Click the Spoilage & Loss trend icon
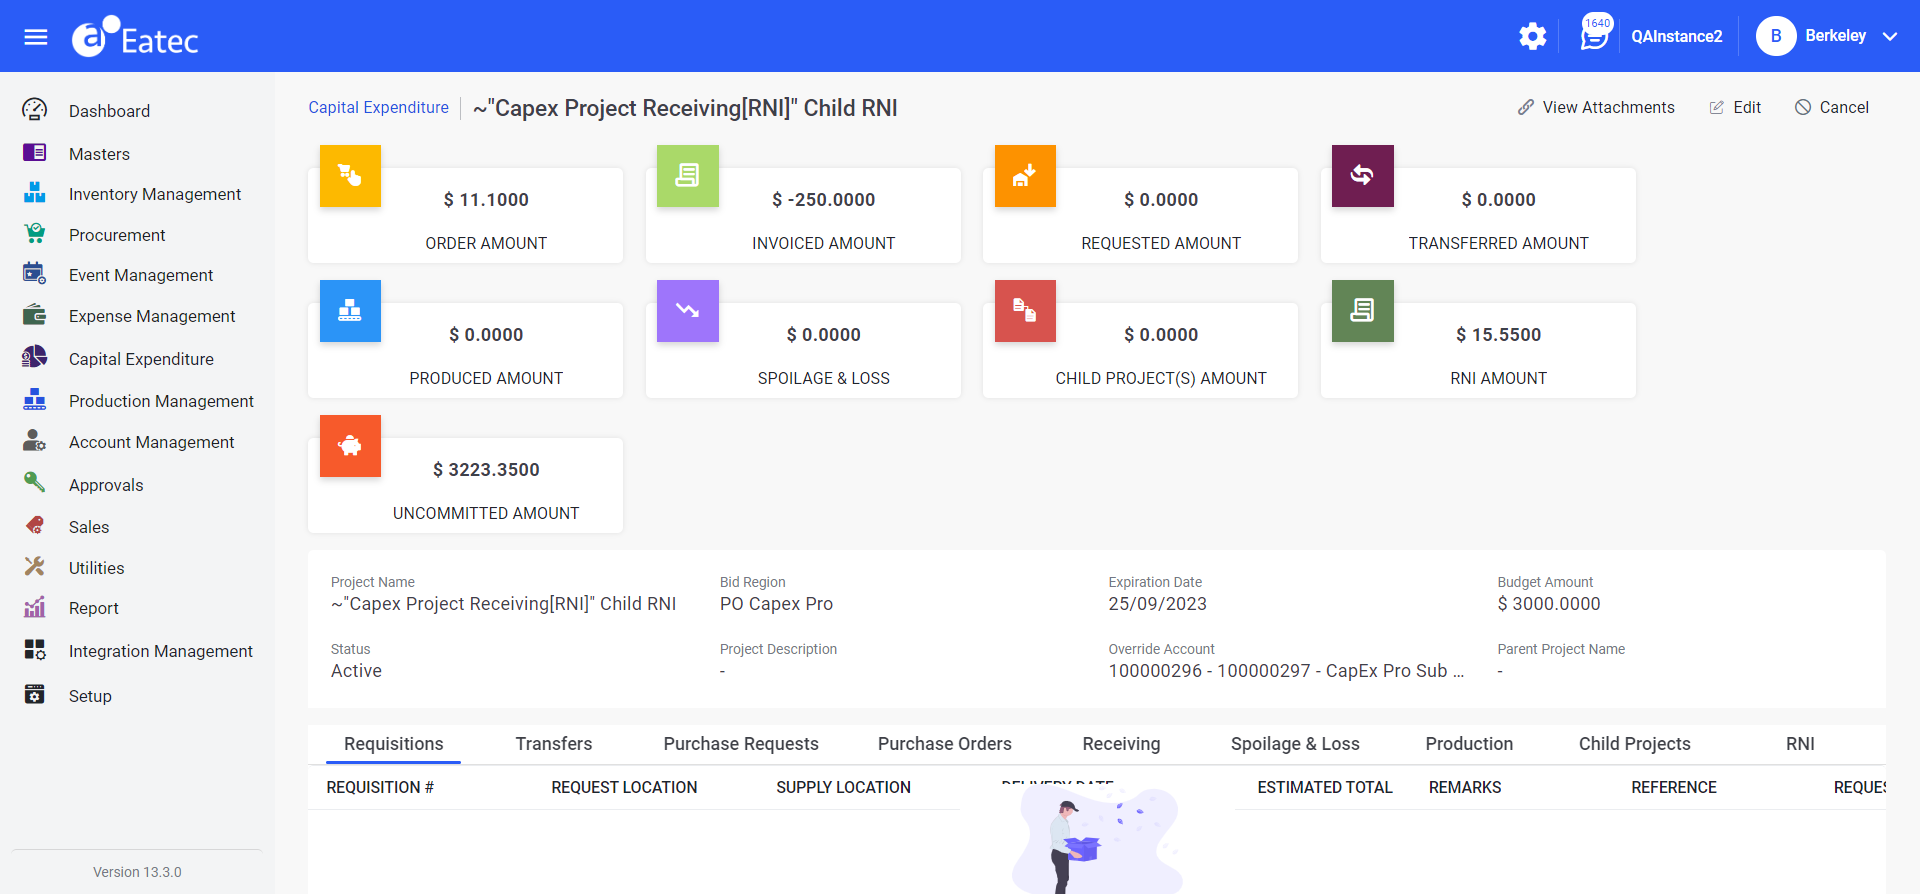The height and width of the screenshot is (894, 1920). coord(687,311)
